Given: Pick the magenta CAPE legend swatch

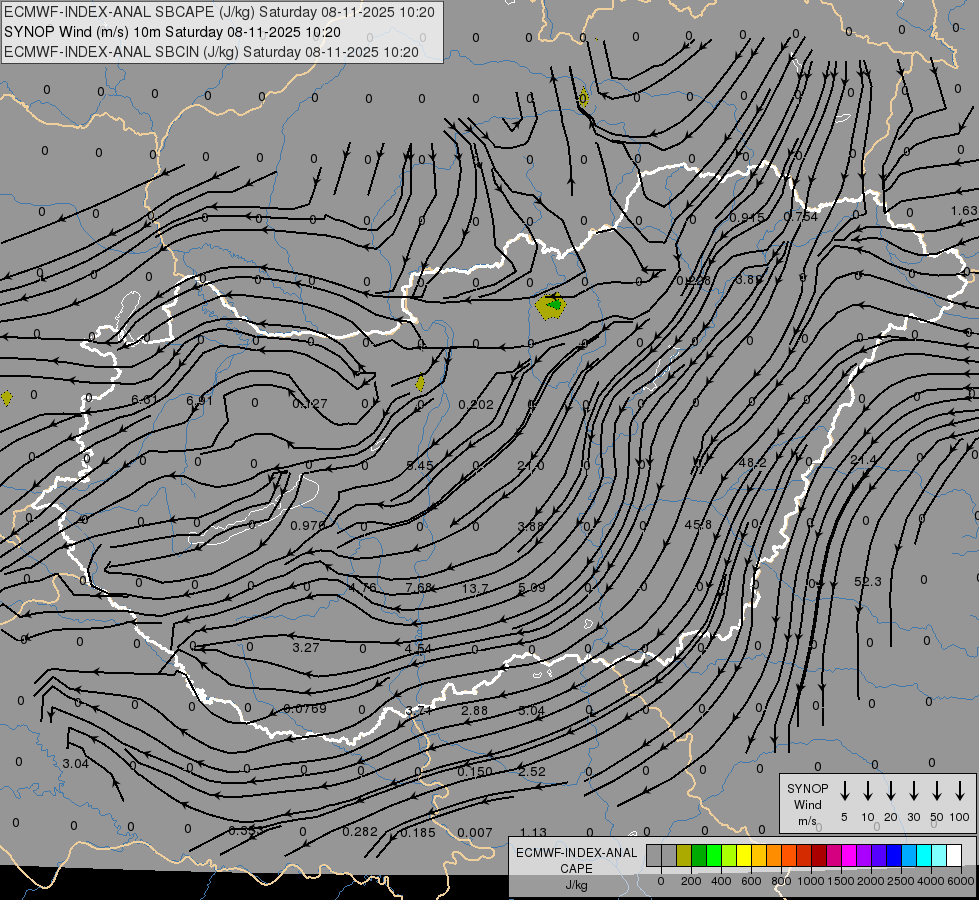Looking at the screenshot, I should pyautogui.click(x=849, y=856).
